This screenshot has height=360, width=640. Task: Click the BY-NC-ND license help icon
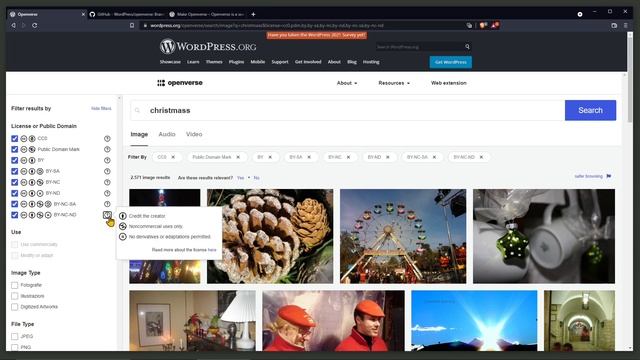tap(107, 215)
